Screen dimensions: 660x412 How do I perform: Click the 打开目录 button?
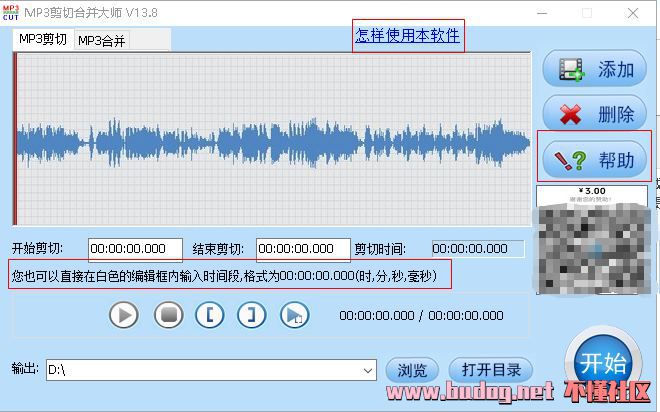(490, 370)
